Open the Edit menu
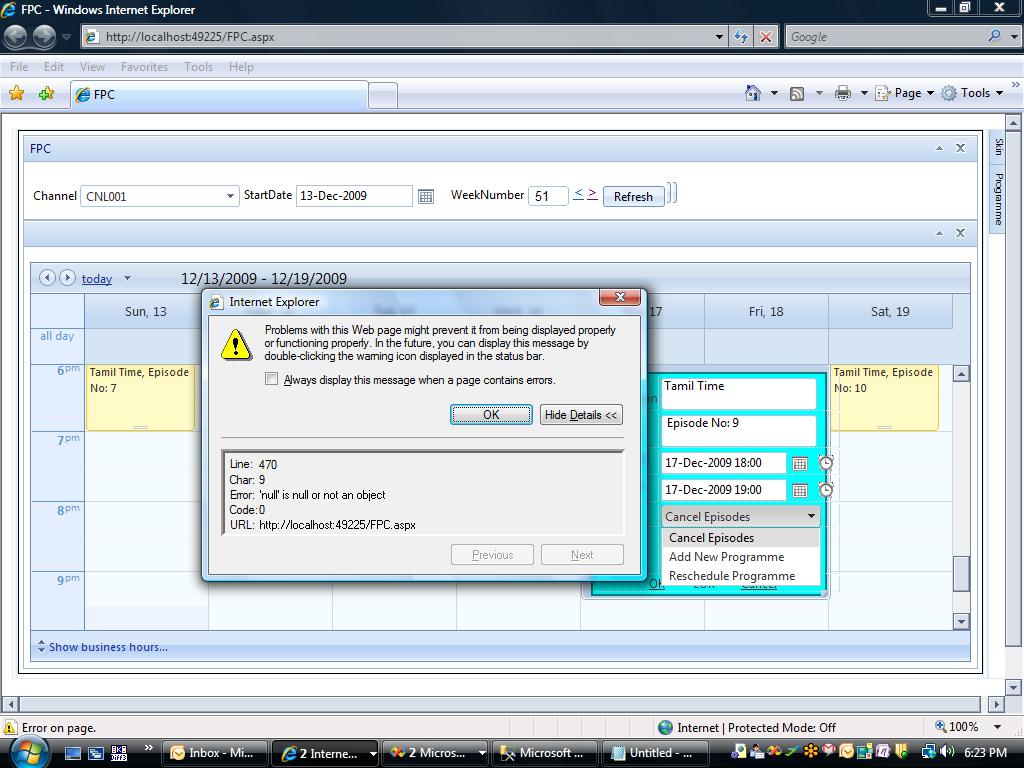Viewport: 1024px width, 768px height. point(54,67)
